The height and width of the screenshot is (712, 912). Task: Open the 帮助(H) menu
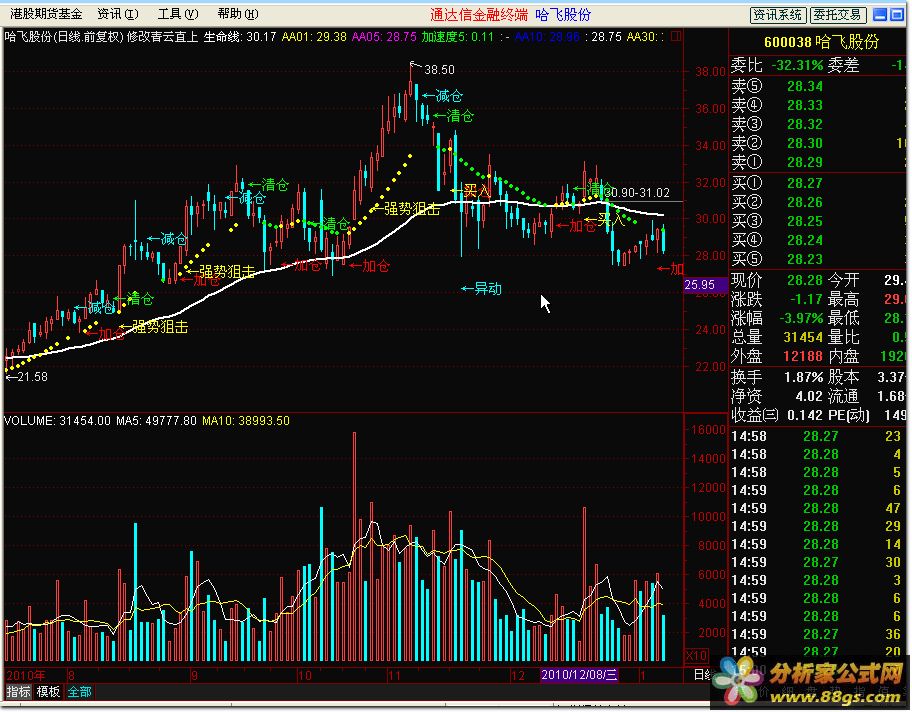point(238,13)
